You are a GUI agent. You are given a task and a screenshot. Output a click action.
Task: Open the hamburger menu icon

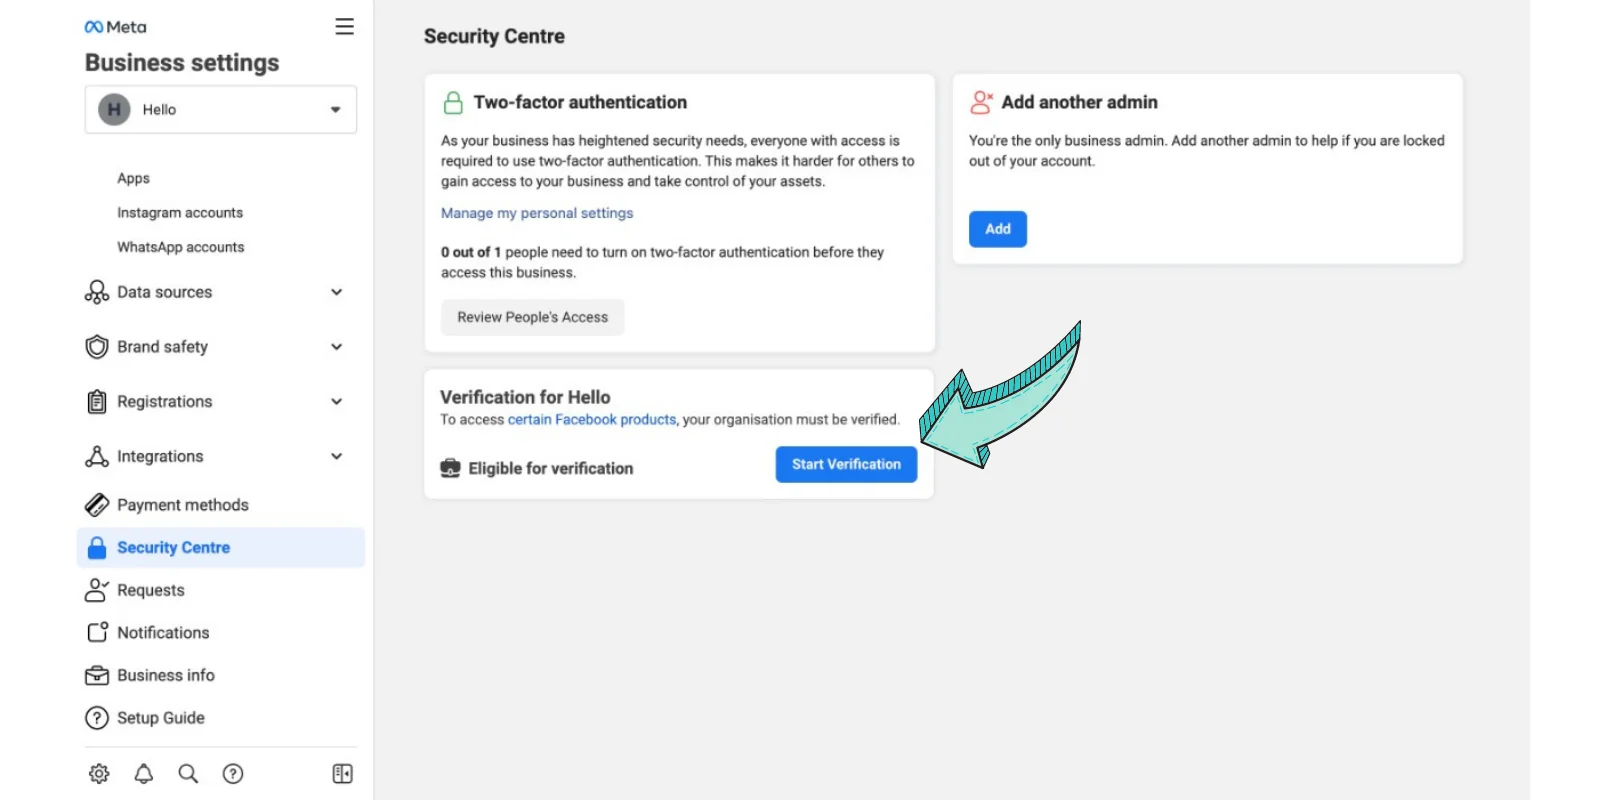344,27
